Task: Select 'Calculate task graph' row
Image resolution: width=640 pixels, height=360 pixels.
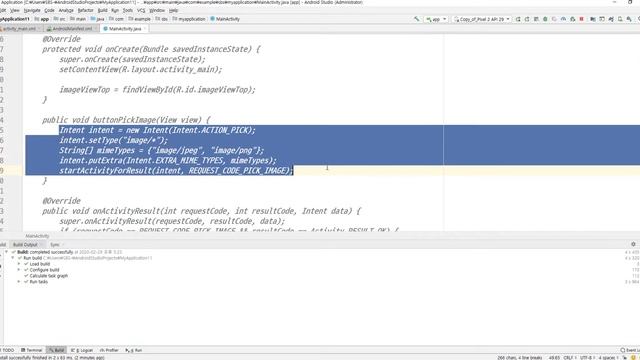Action: [49, 276]
